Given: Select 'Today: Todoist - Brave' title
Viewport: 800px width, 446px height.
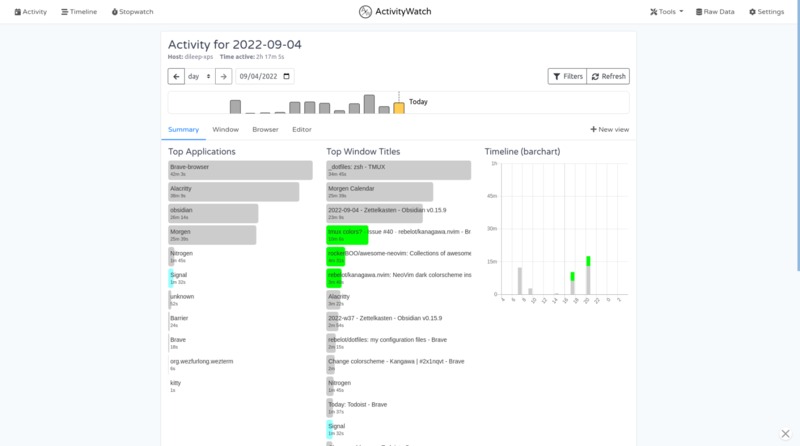Looking at the screenshot, I should (357, 408).
